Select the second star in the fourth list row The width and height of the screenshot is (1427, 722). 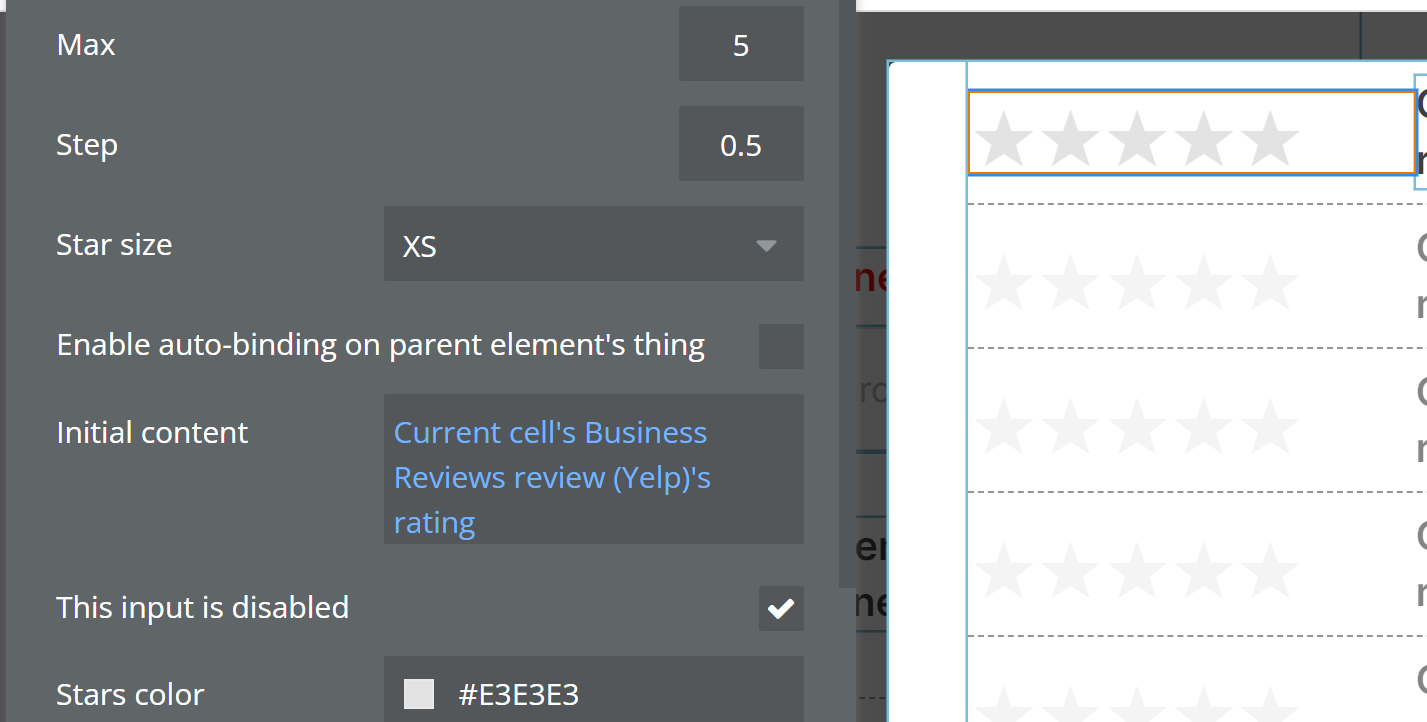pos(1070,570)
